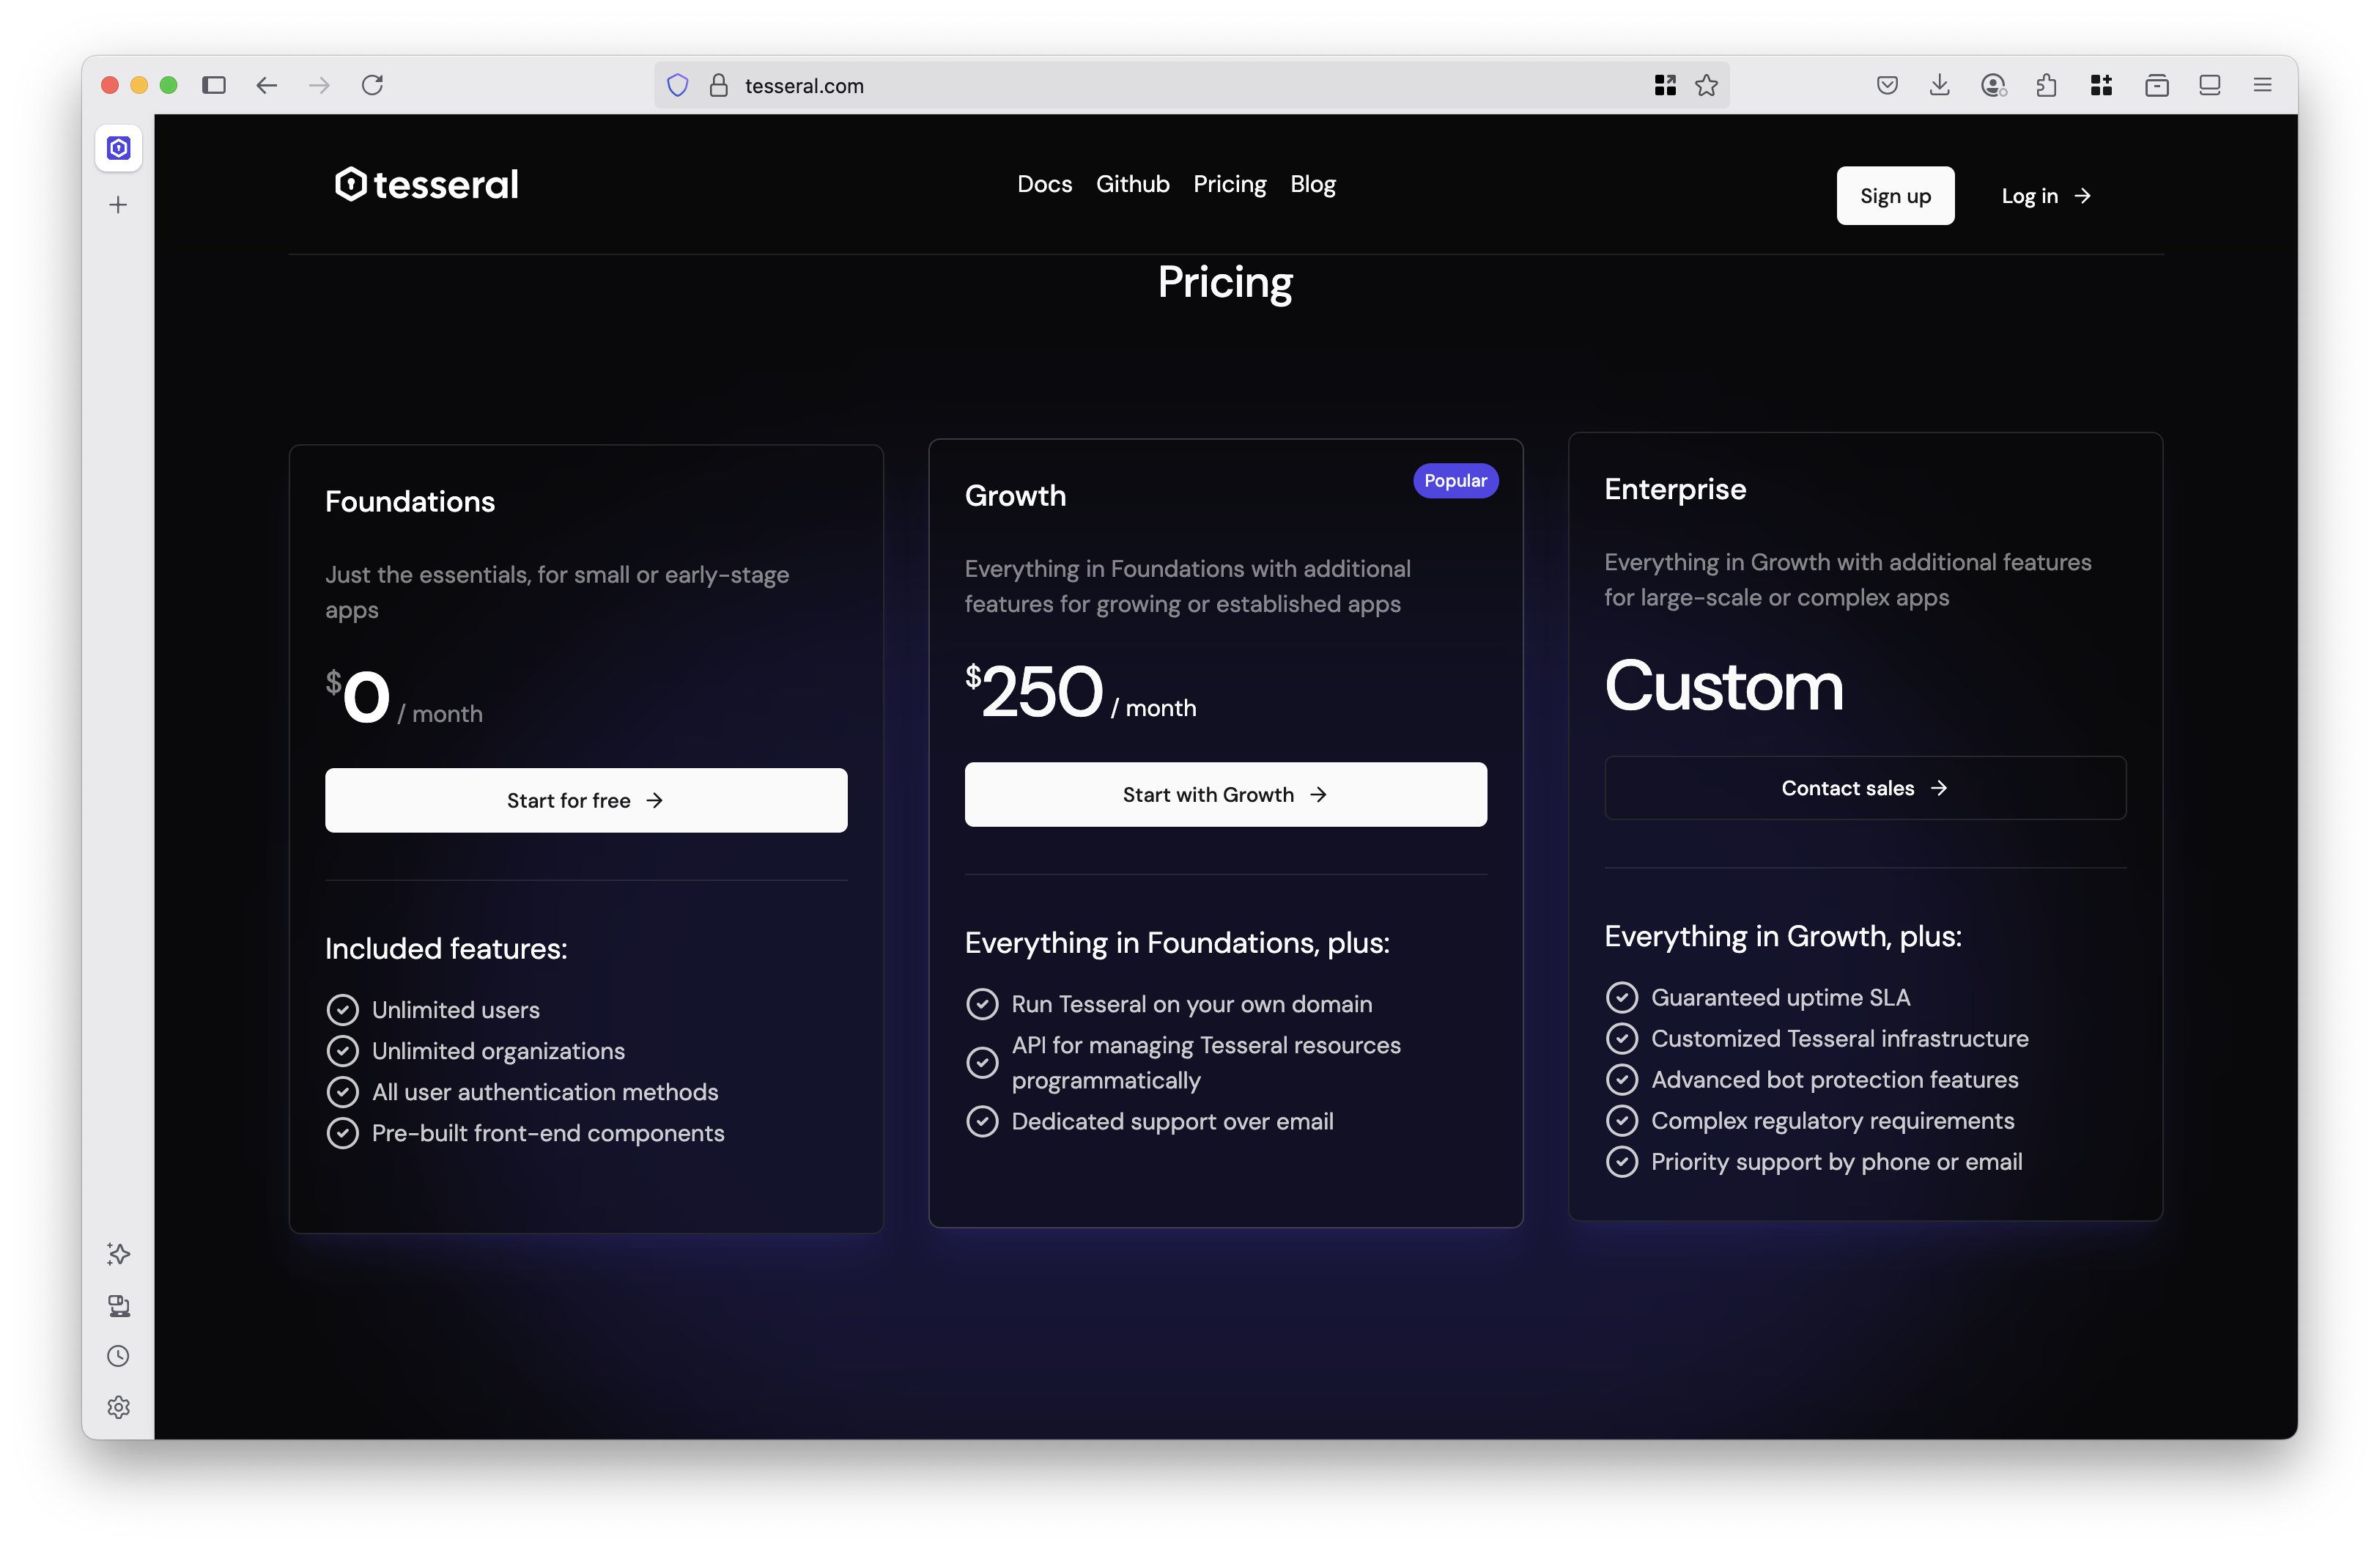This screenshot has width=2380, height=1548.
Task: Open History clock icon in sidebar
Action: click(x=118, y=1356)
